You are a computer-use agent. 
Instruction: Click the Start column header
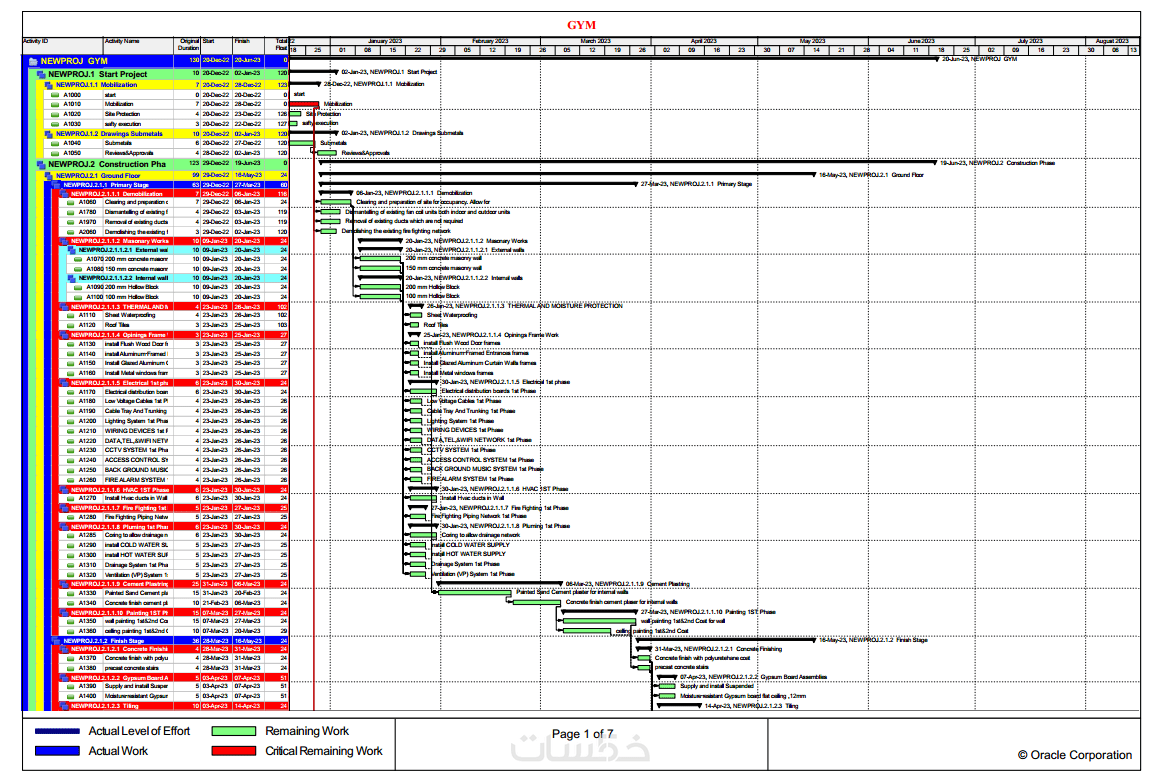[216, 45]
